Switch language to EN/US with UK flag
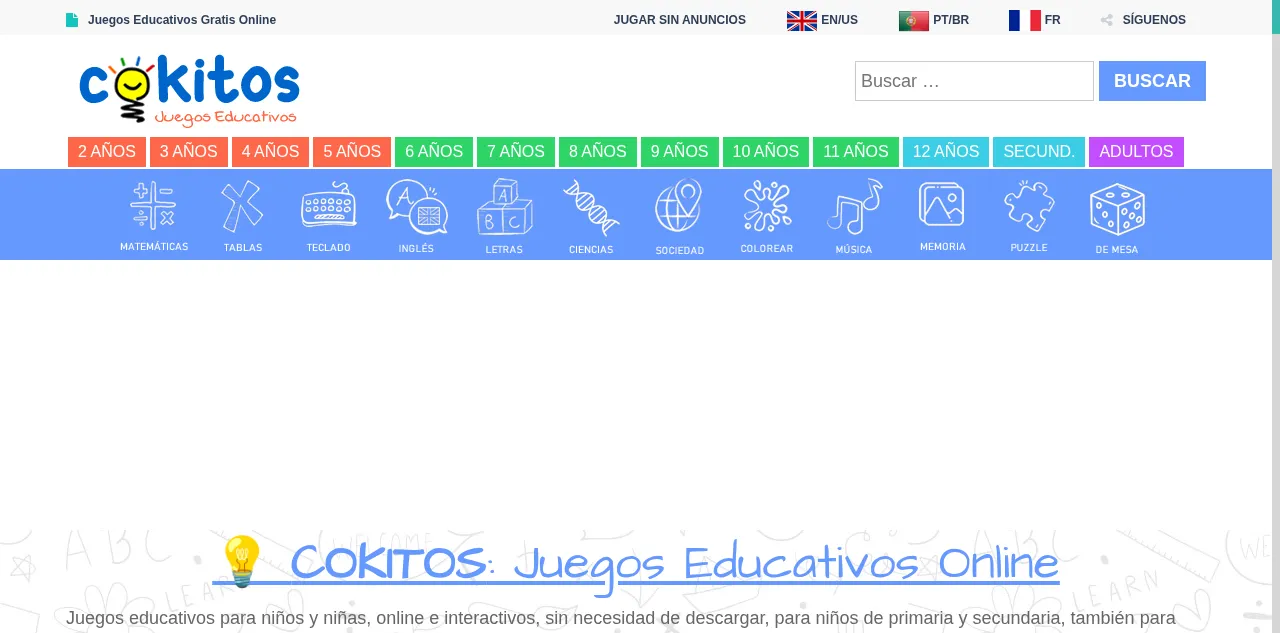 click(x=822, y=20)
